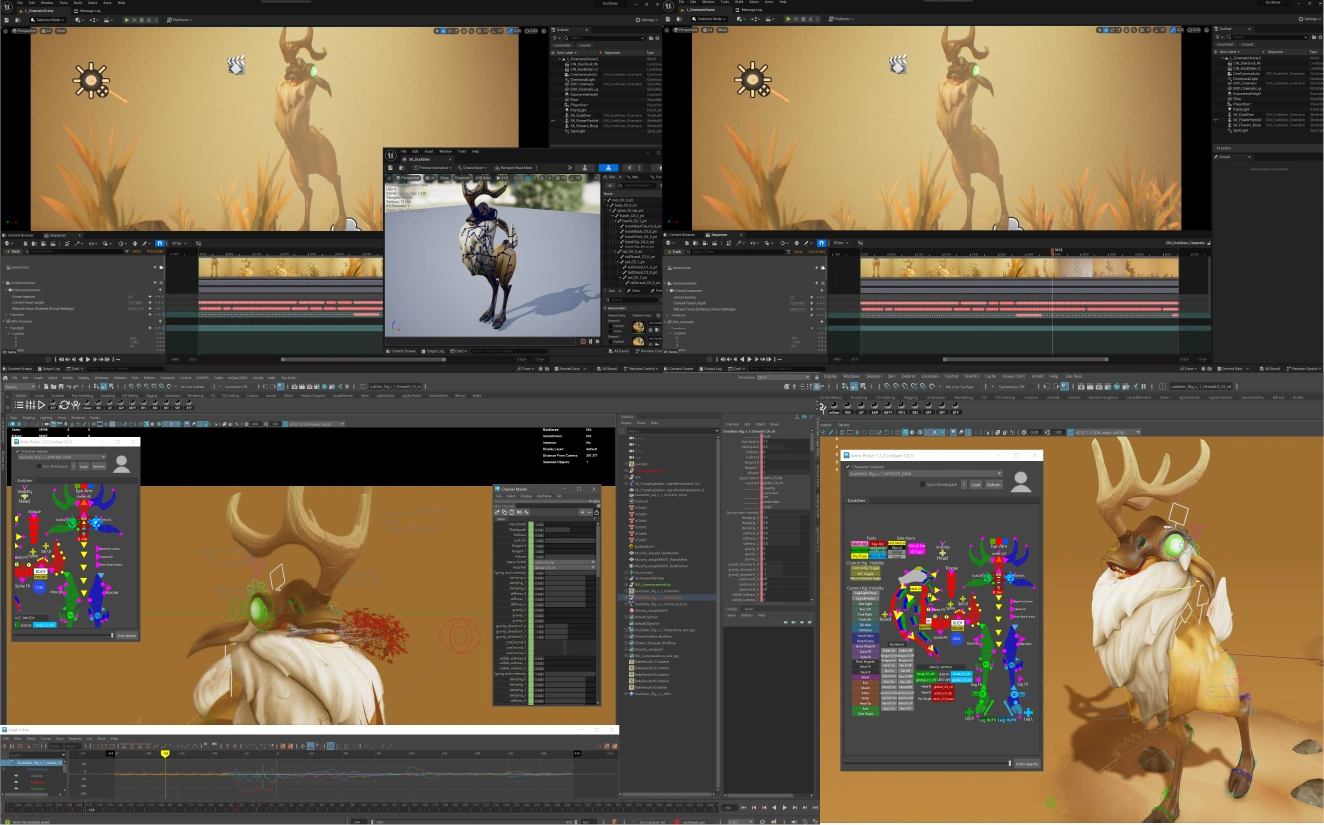The height and width of the screenshot is (825, 1324).
Task: Click Refresh button in the larger Anim Picker
Action: [x=993, y=484]
